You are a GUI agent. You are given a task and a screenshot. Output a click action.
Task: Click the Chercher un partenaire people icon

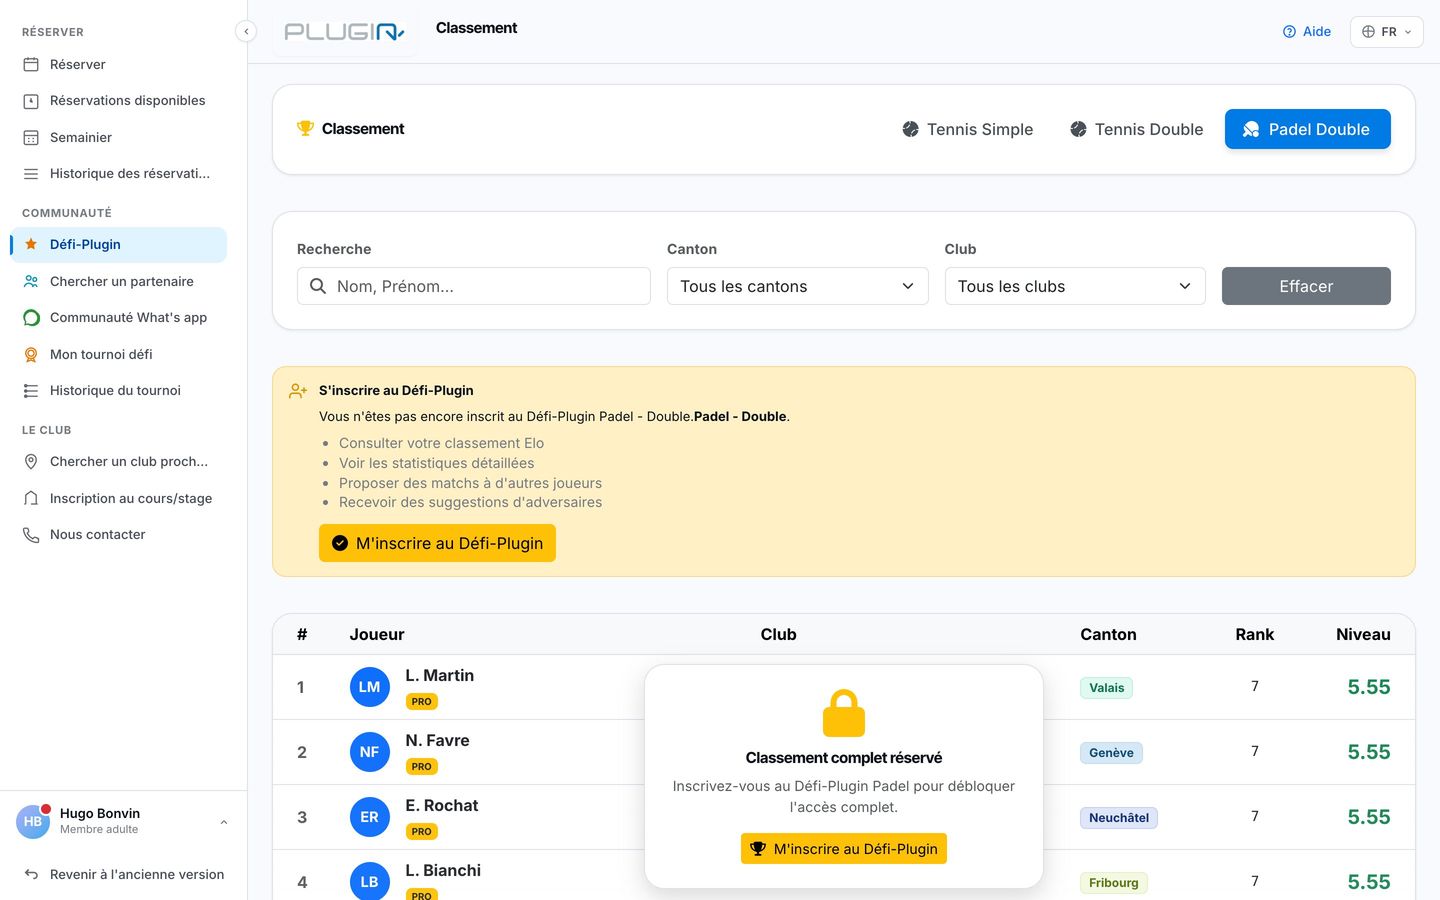click(x=31, y=281)
